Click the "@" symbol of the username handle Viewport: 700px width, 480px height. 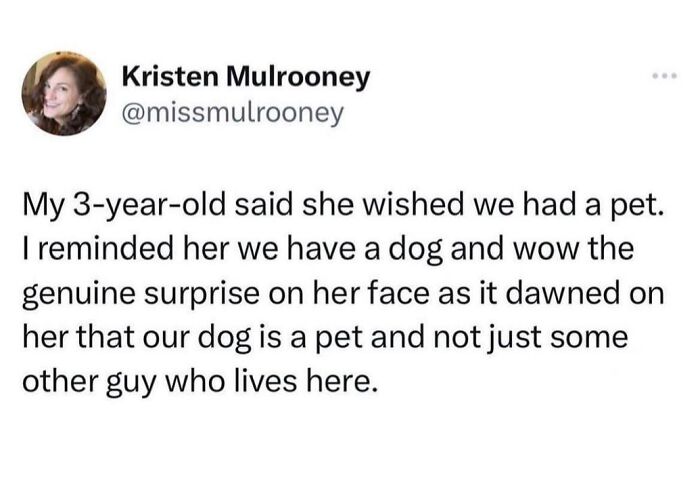click(x=132, y=114)
